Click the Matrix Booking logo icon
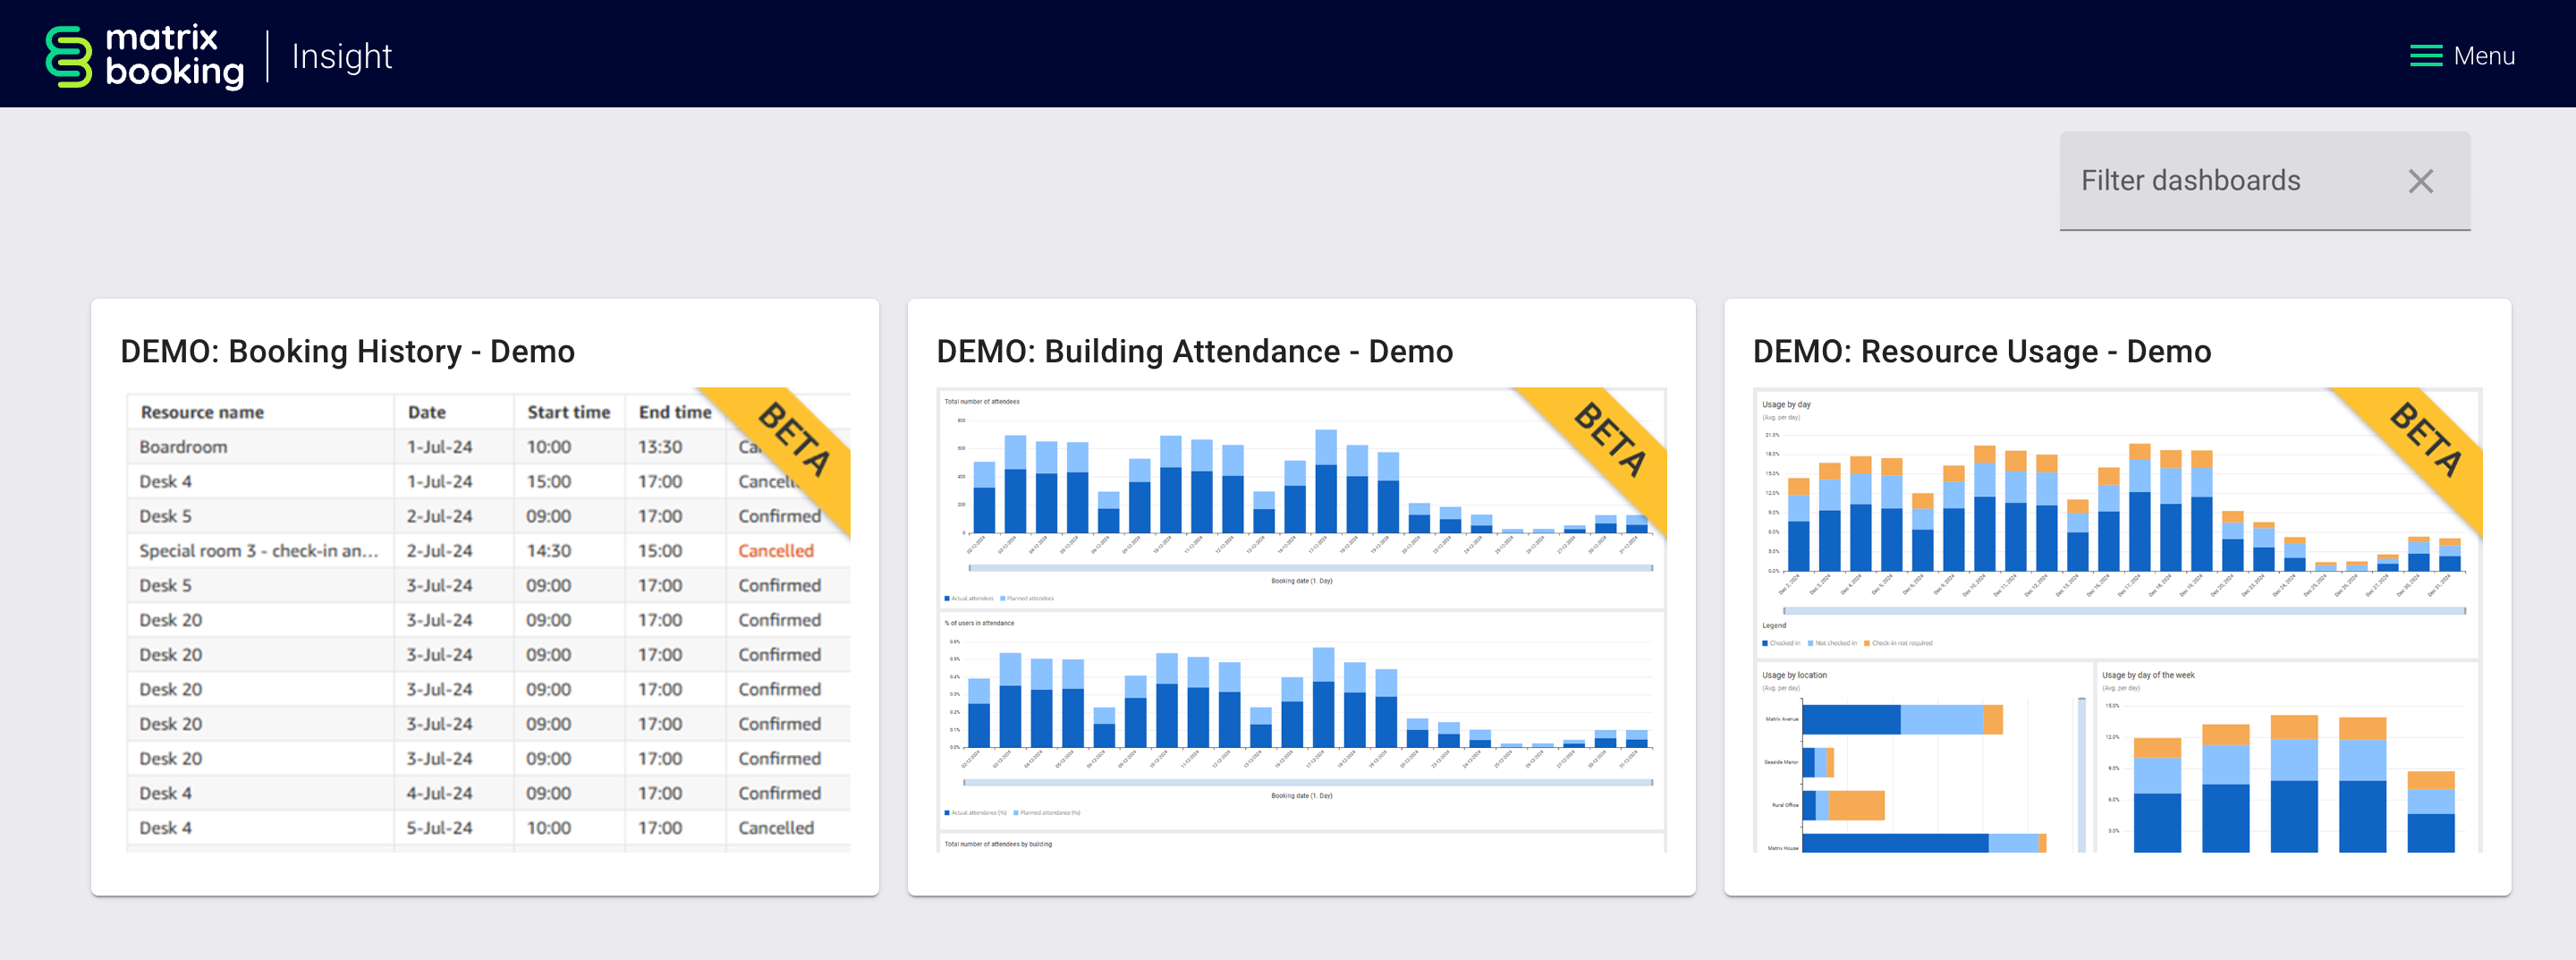 tap(68, 56)
